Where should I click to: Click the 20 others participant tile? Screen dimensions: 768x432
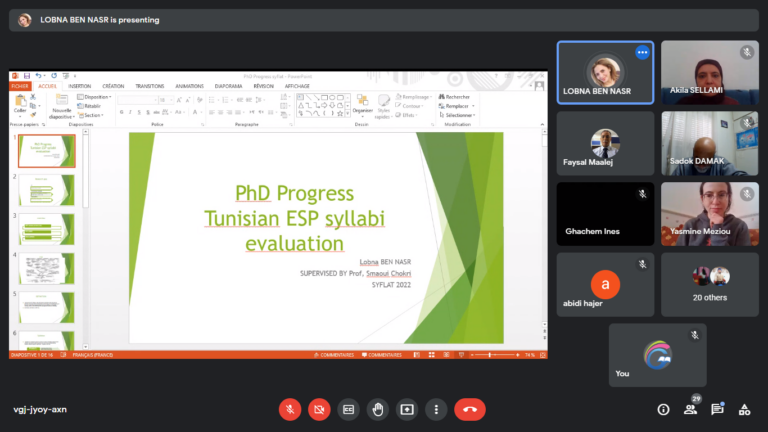(x=710, y=284)
